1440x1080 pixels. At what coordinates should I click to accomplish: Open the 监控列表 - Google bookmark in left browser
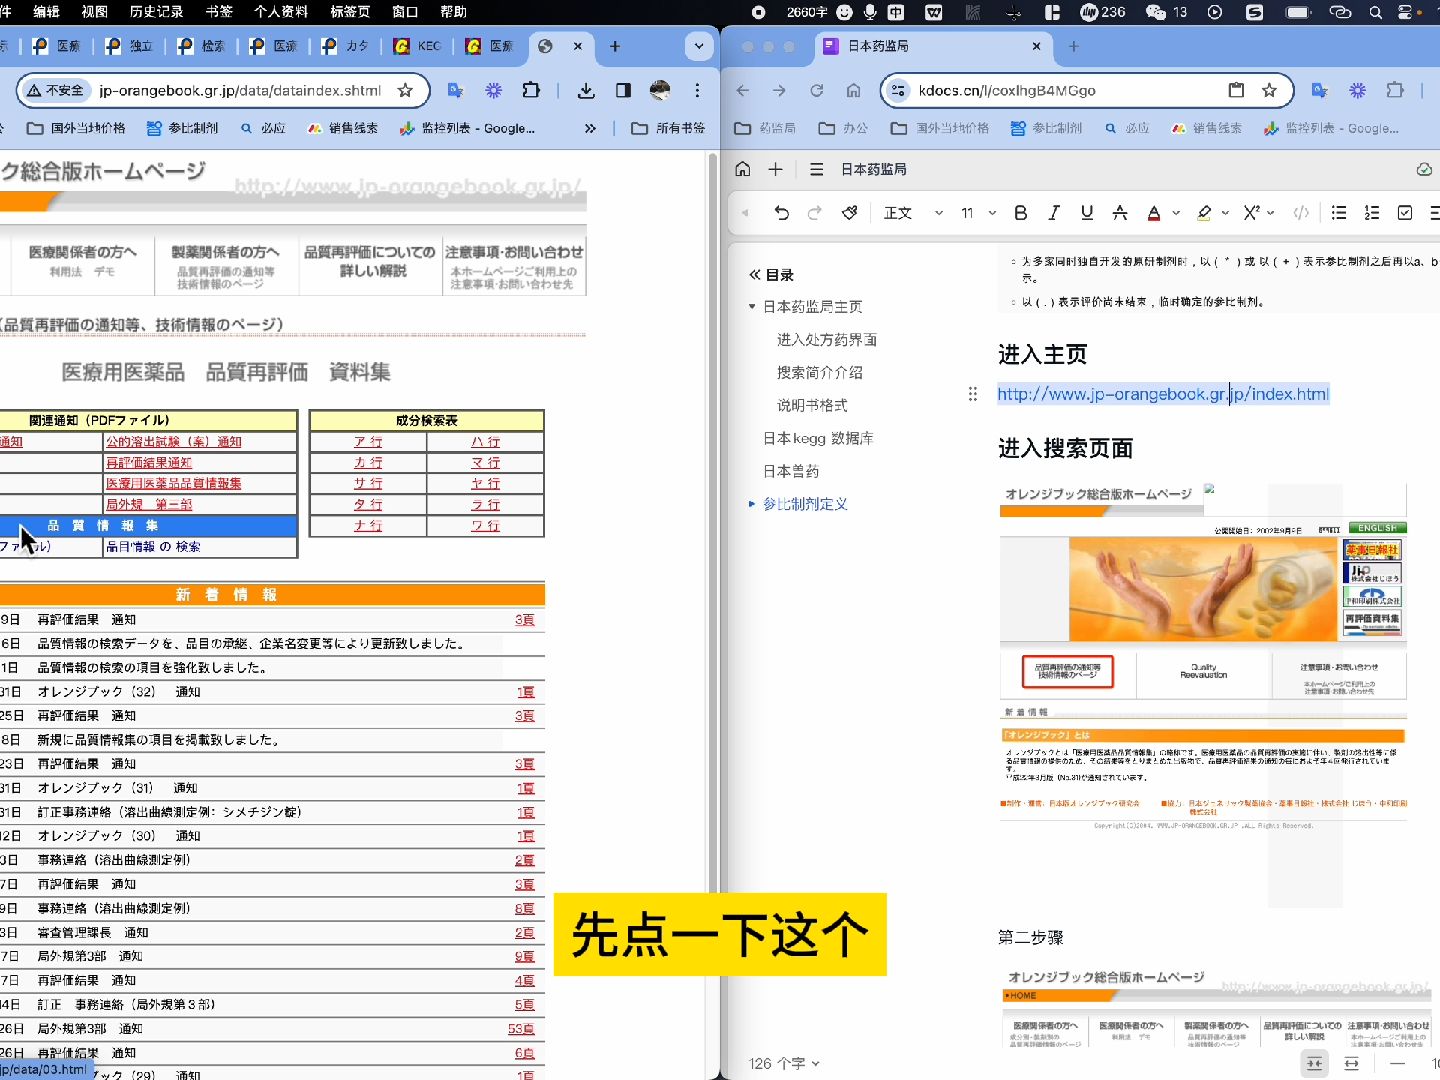pos(467,128)
